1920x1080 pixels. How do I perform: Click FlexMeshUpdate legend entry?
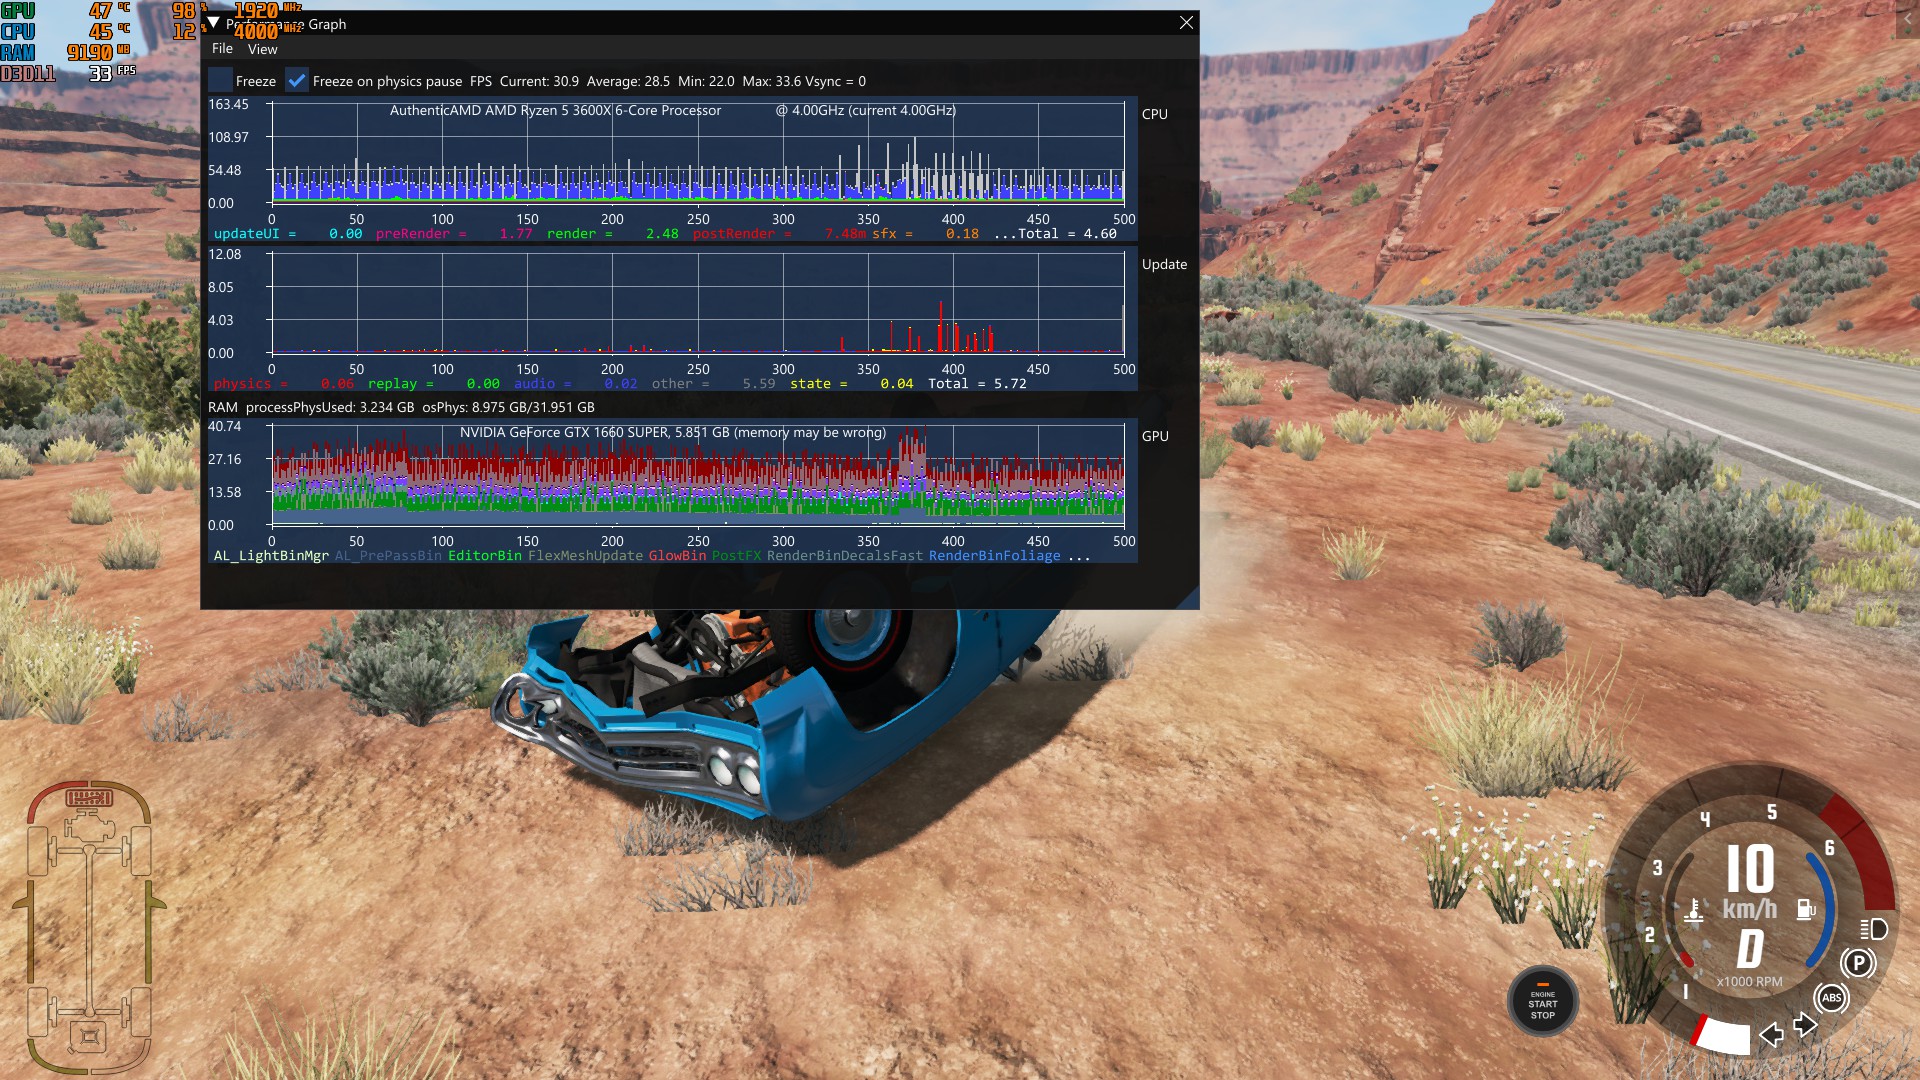pos(585,556)
